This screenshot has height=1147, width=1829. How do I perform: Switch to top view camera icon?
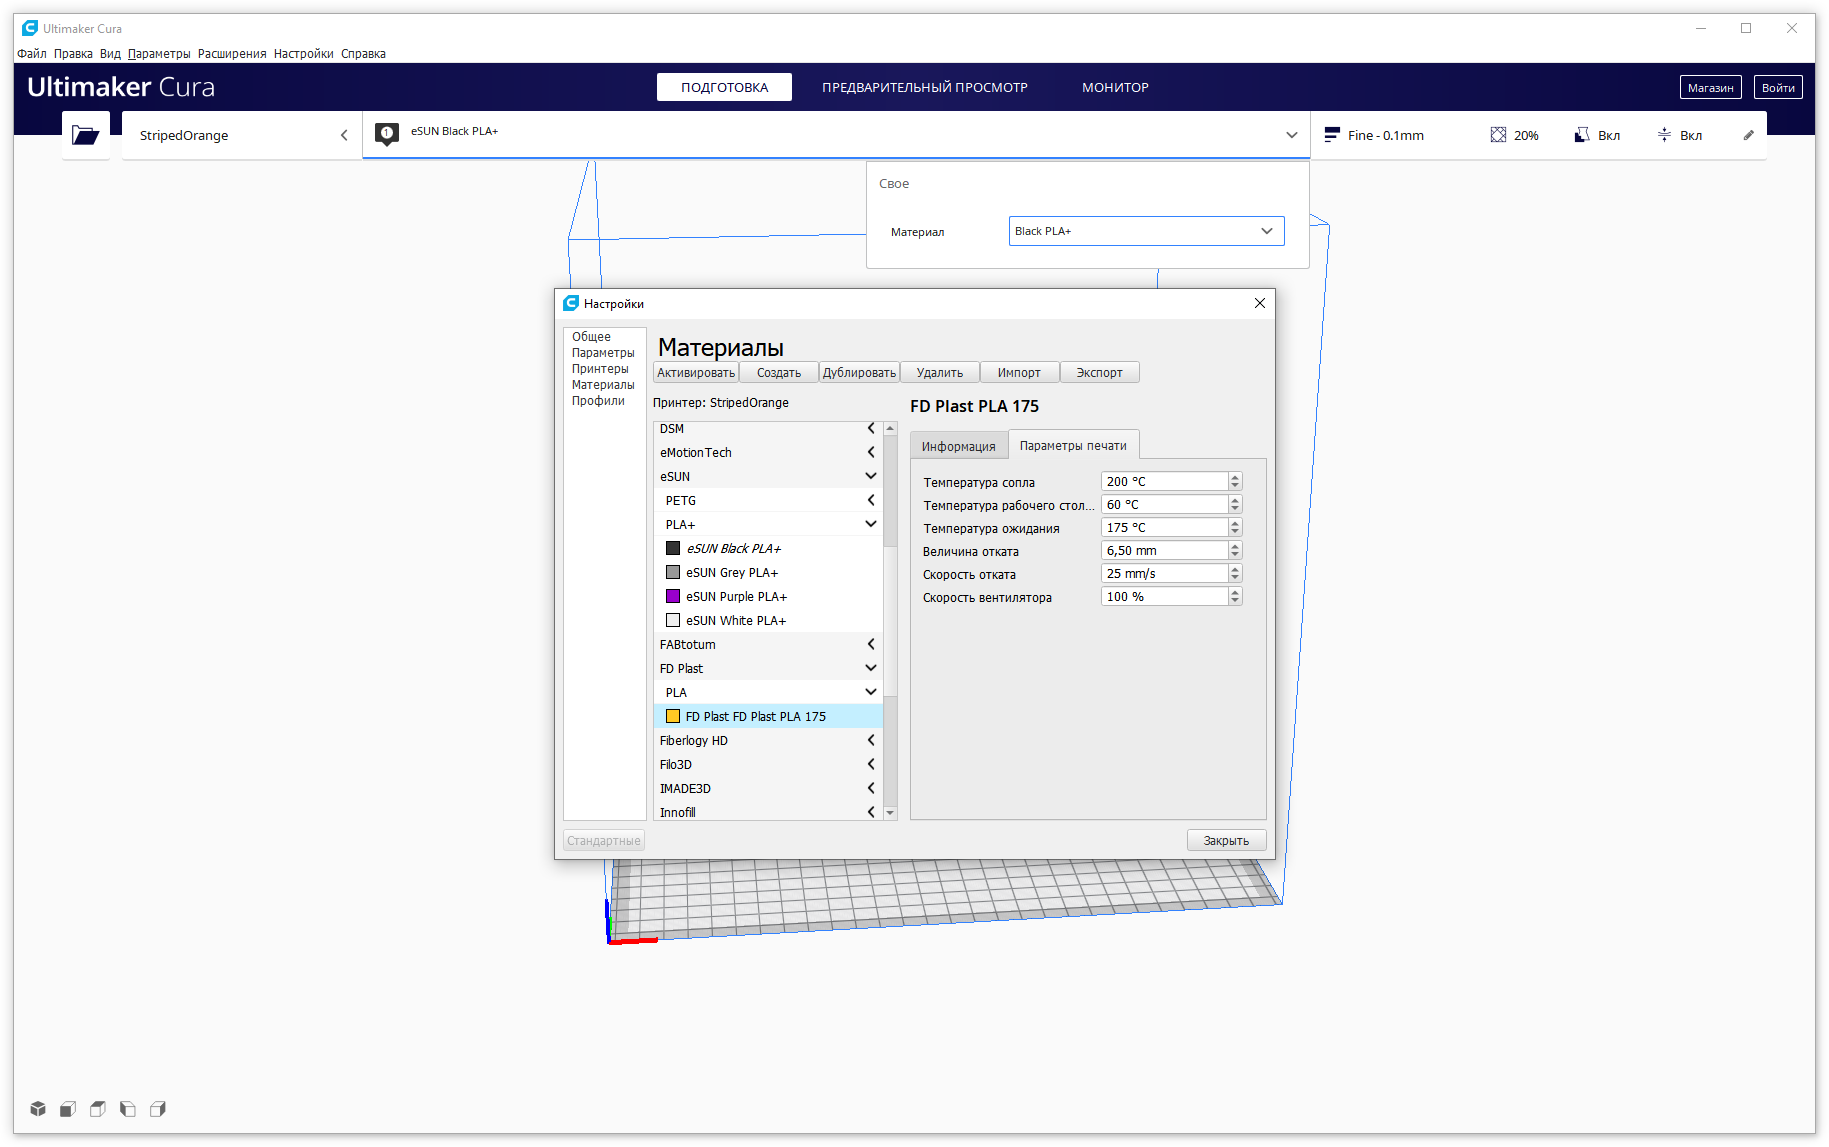point(98,1109)
